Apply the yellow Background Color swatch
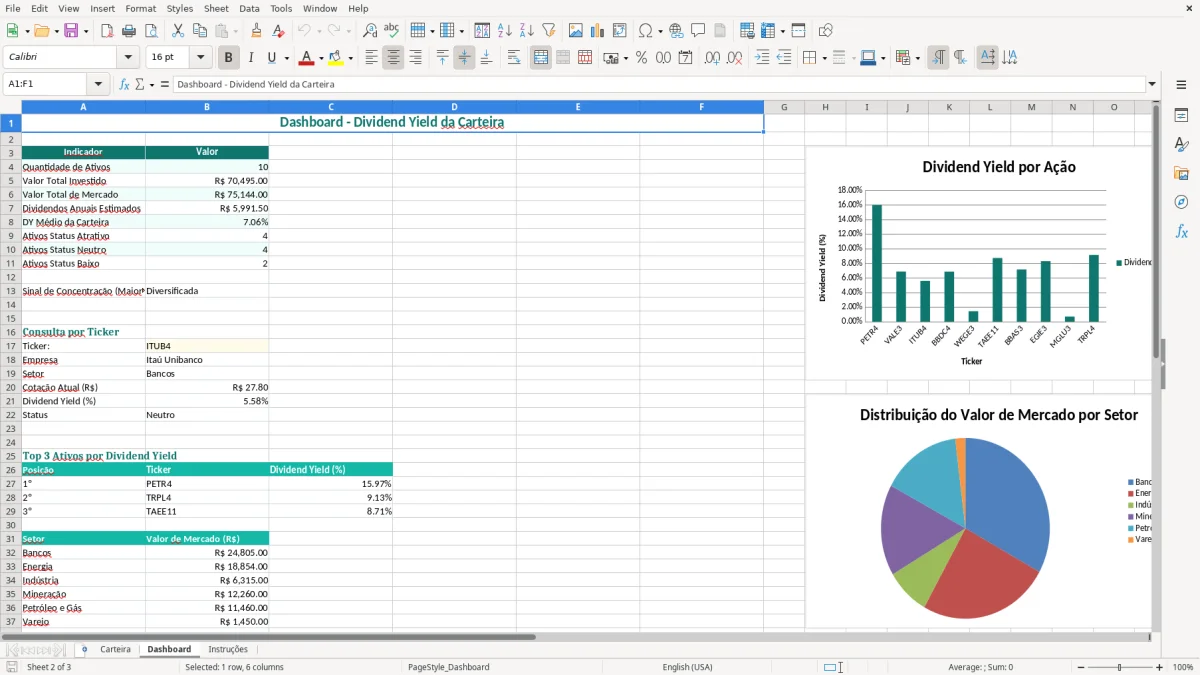This screenshot has height=675, width=1200. pyautogui.click(x=336, y=58)
